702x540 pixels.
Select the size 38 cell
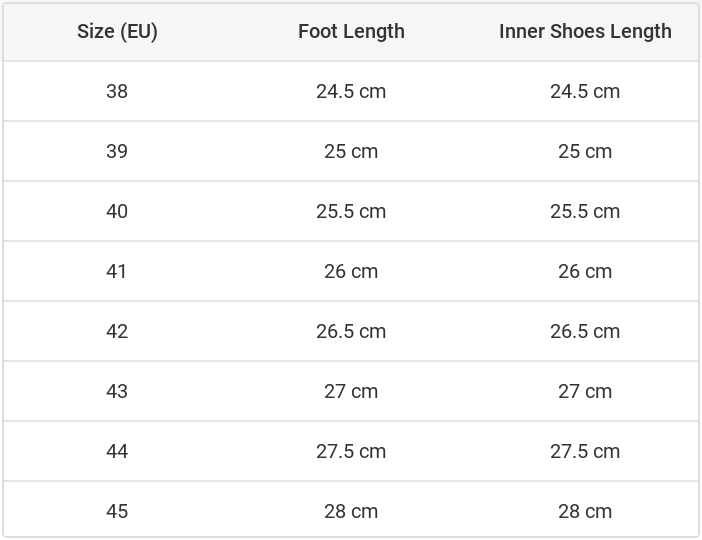click(117, 91)
